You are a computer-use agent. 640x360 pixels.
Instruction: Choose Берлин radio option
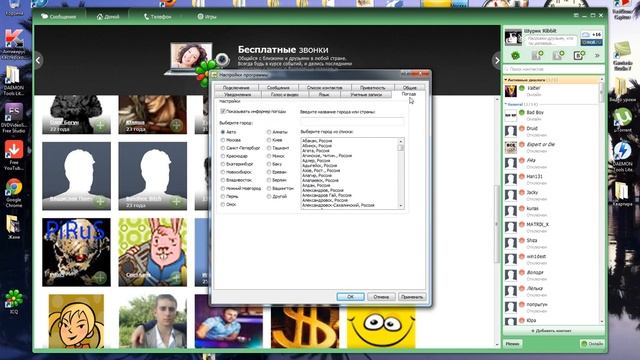269,180
